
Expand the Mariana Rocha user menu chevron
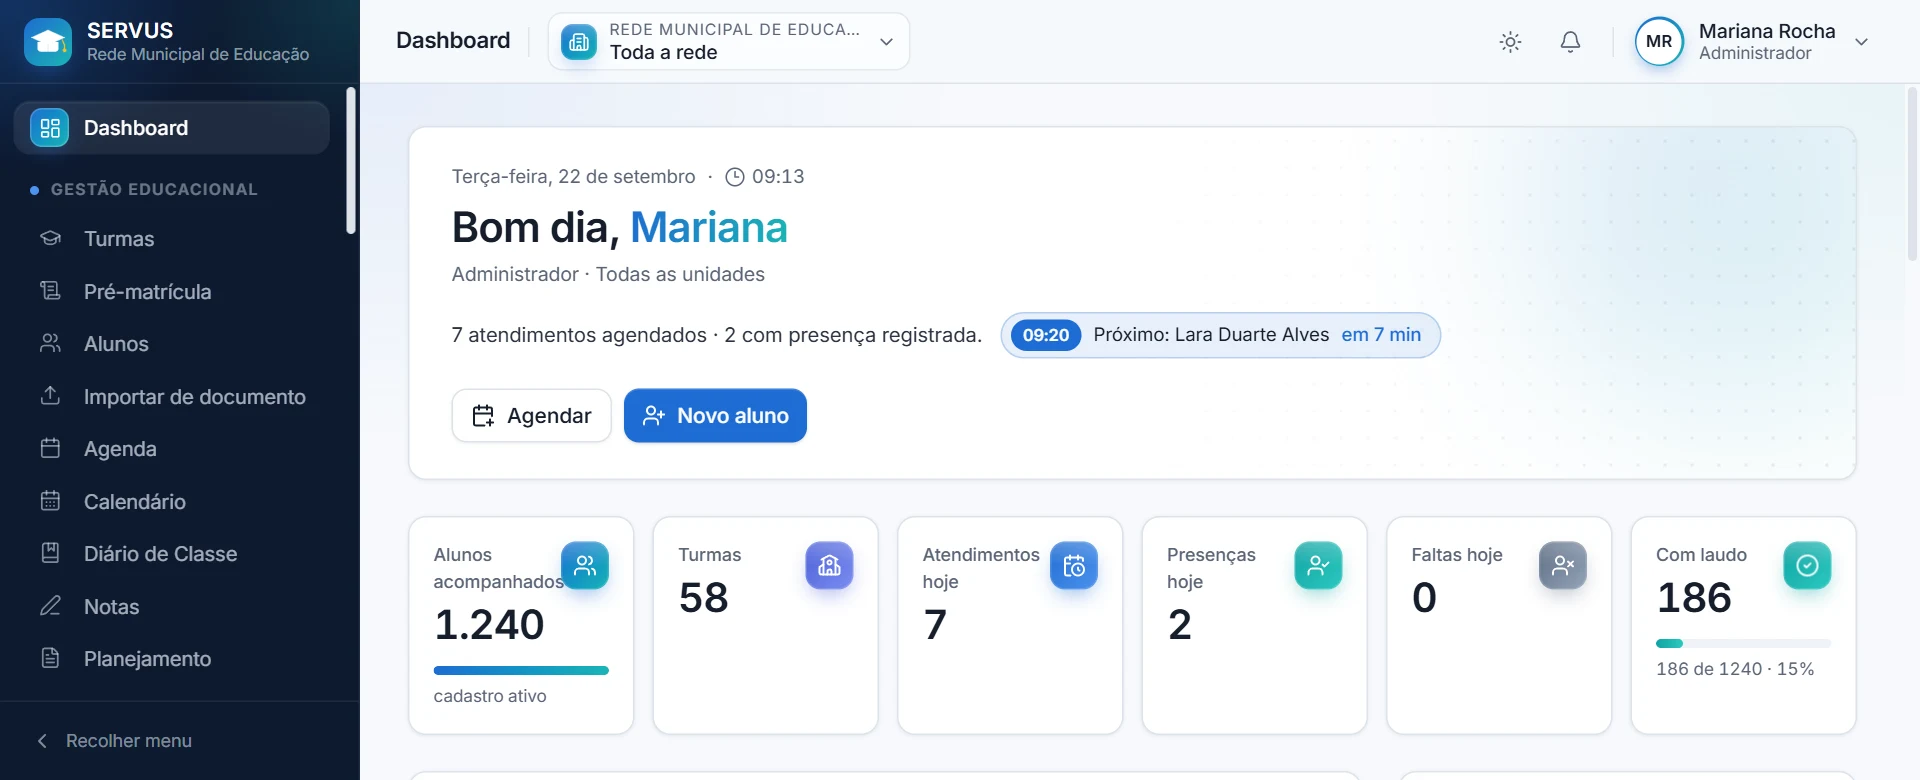point(1861,42)
